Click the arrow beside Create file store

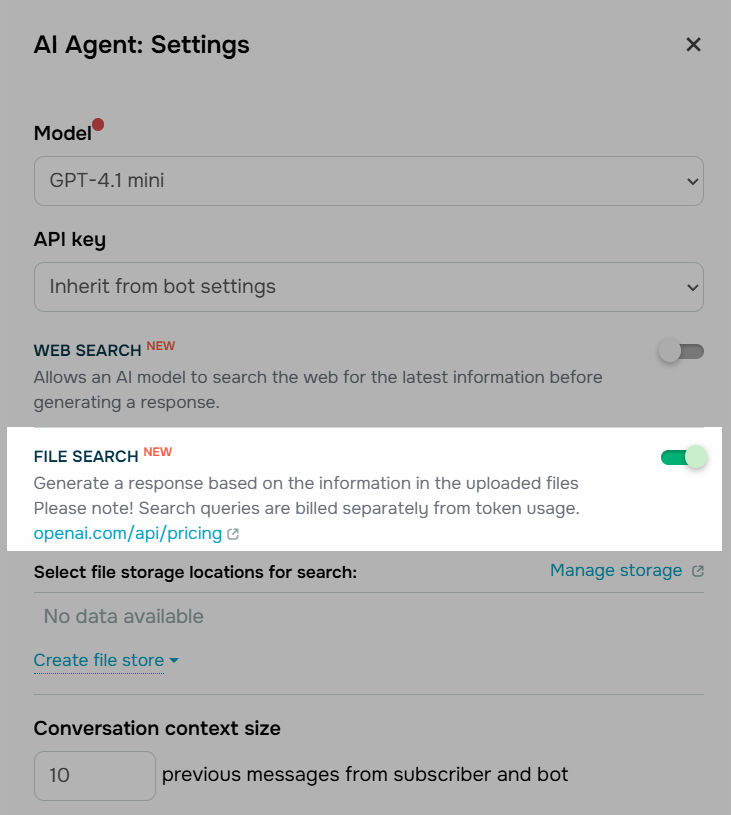tap(173, 660)
